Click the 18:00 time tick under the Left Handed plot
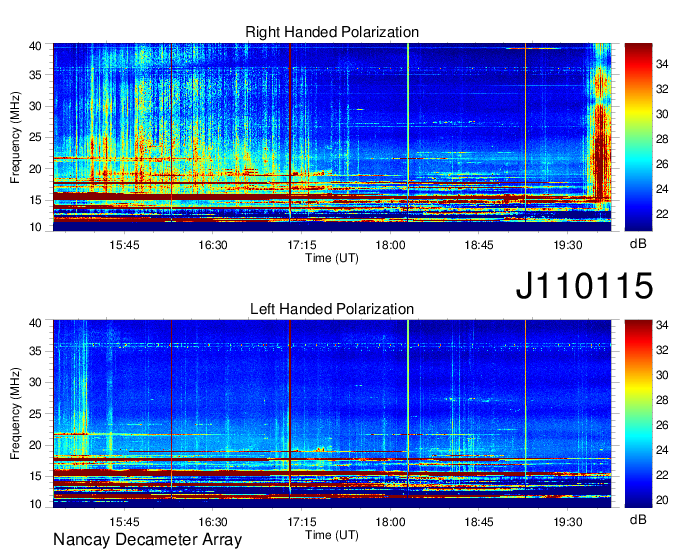The width and height of the screenshot is (680, 552). coord(390,522)
